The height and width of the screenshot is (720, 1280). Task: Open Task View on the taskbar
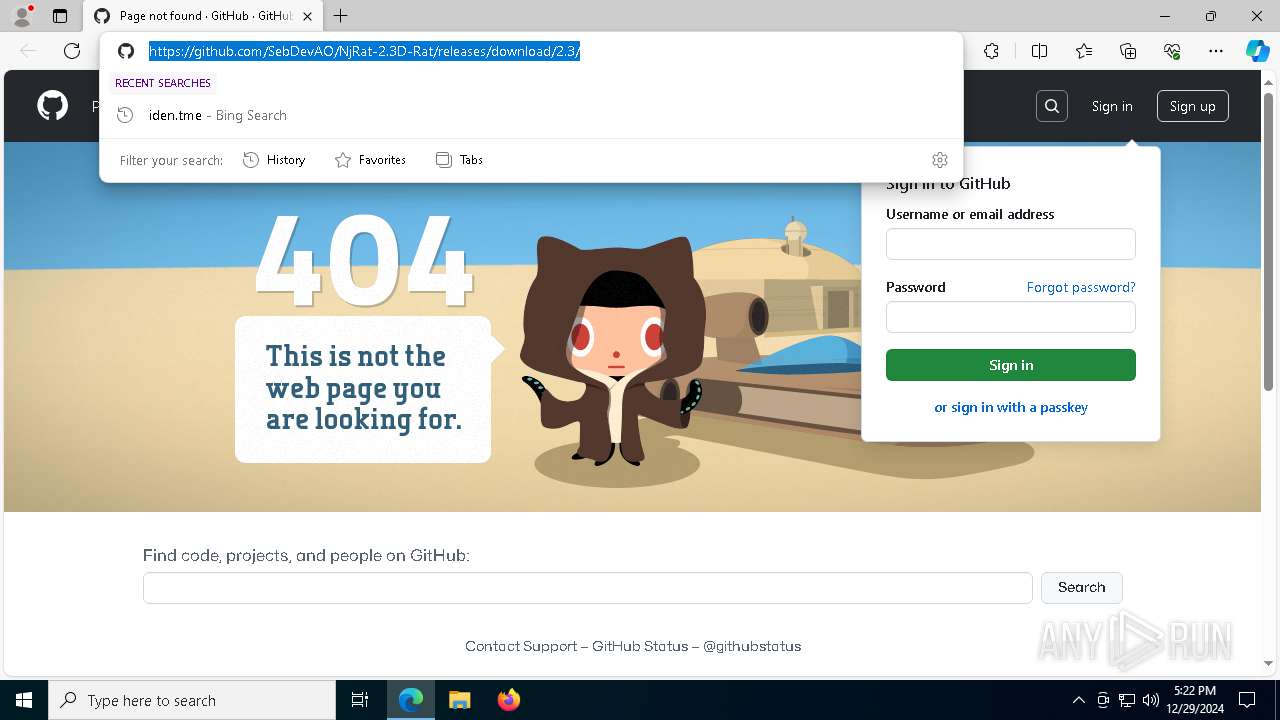tap(360, 700)
